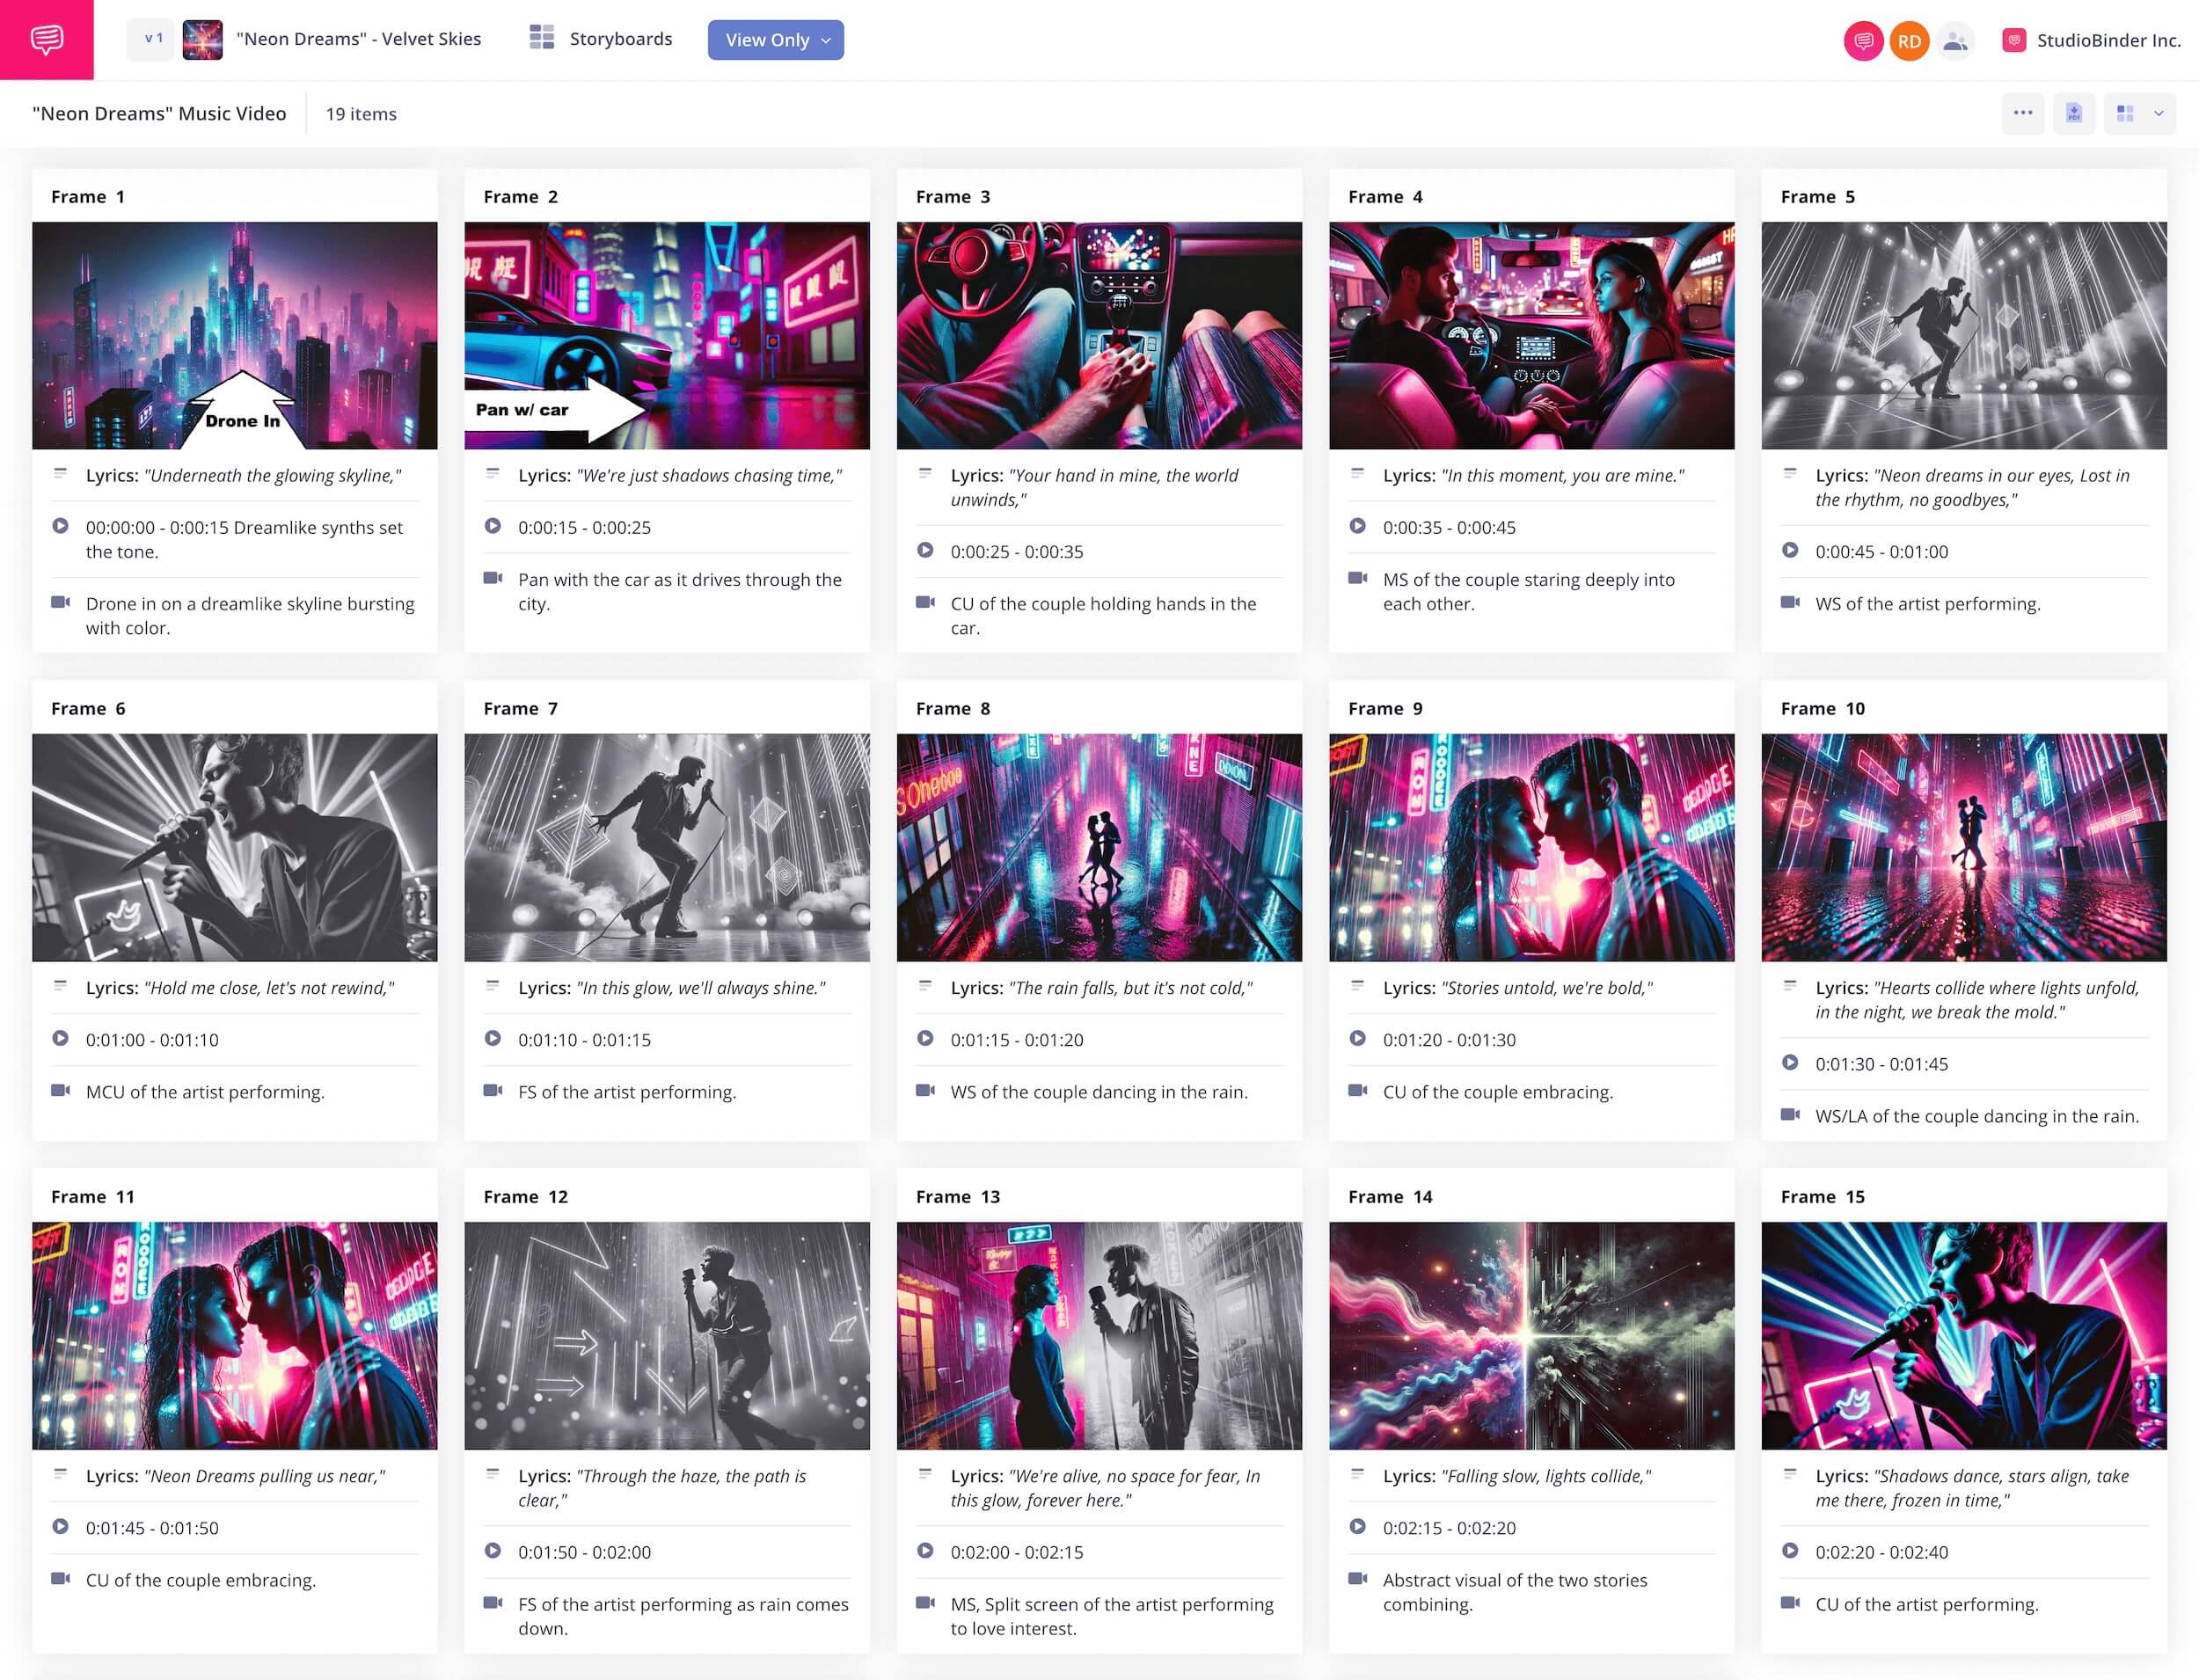Click the Neon Dreams - Velvet Skies project title

tap(358, 39)
